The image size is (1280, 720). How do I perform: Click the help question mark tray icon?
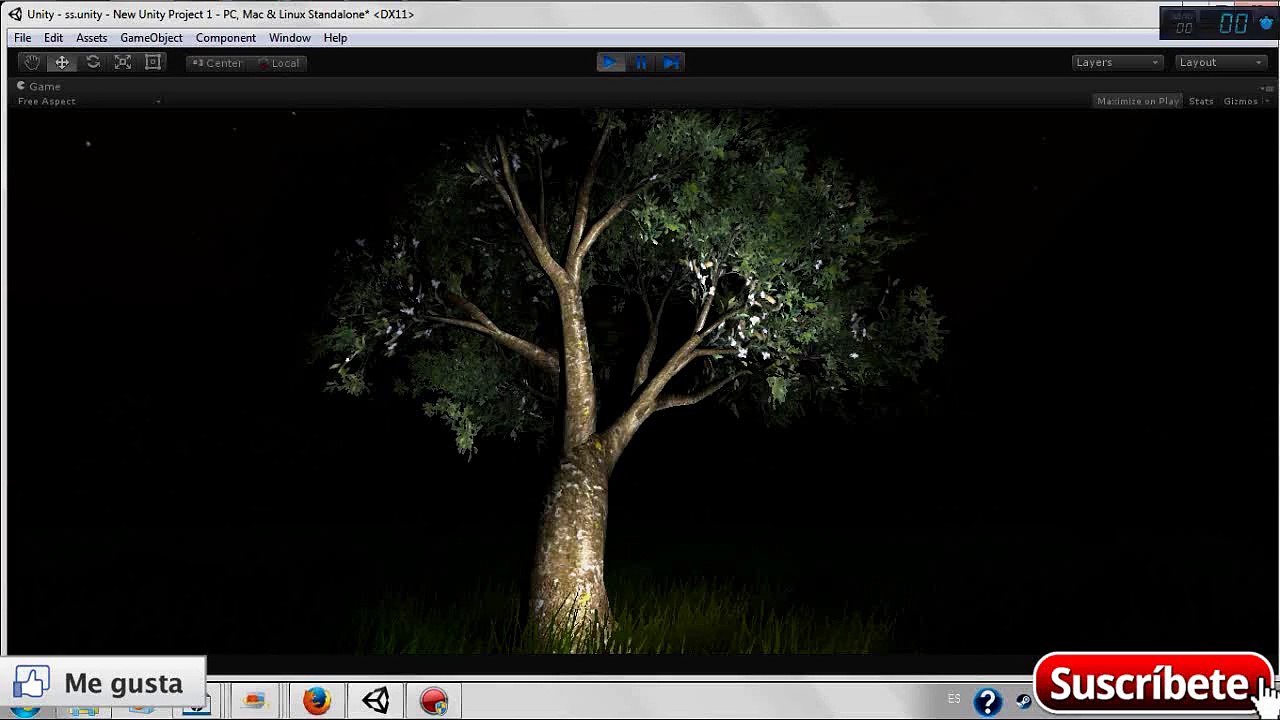tap(987, 702)
